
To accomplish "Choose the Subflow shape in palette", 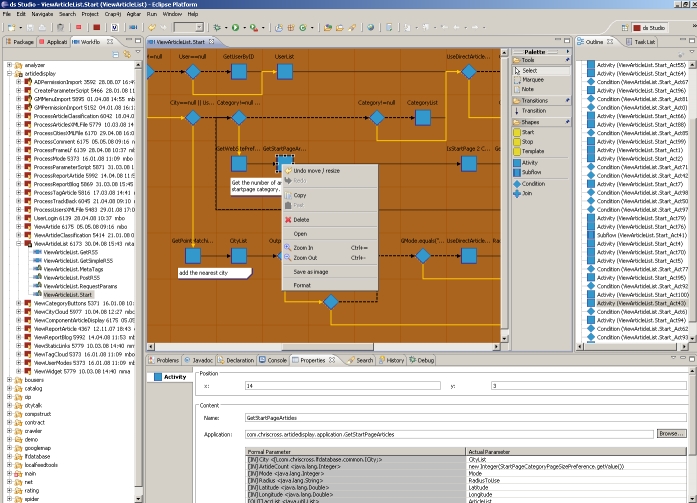I will point(533,172).
